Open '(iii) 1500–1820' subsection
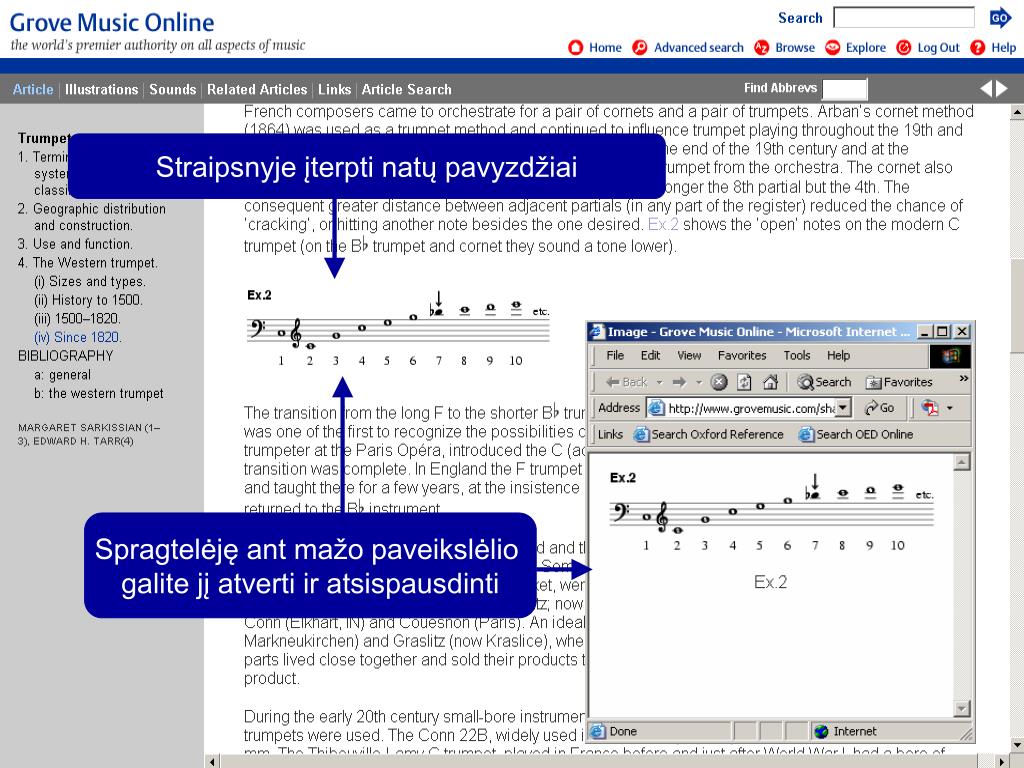1024x768 pixels. 77,319
